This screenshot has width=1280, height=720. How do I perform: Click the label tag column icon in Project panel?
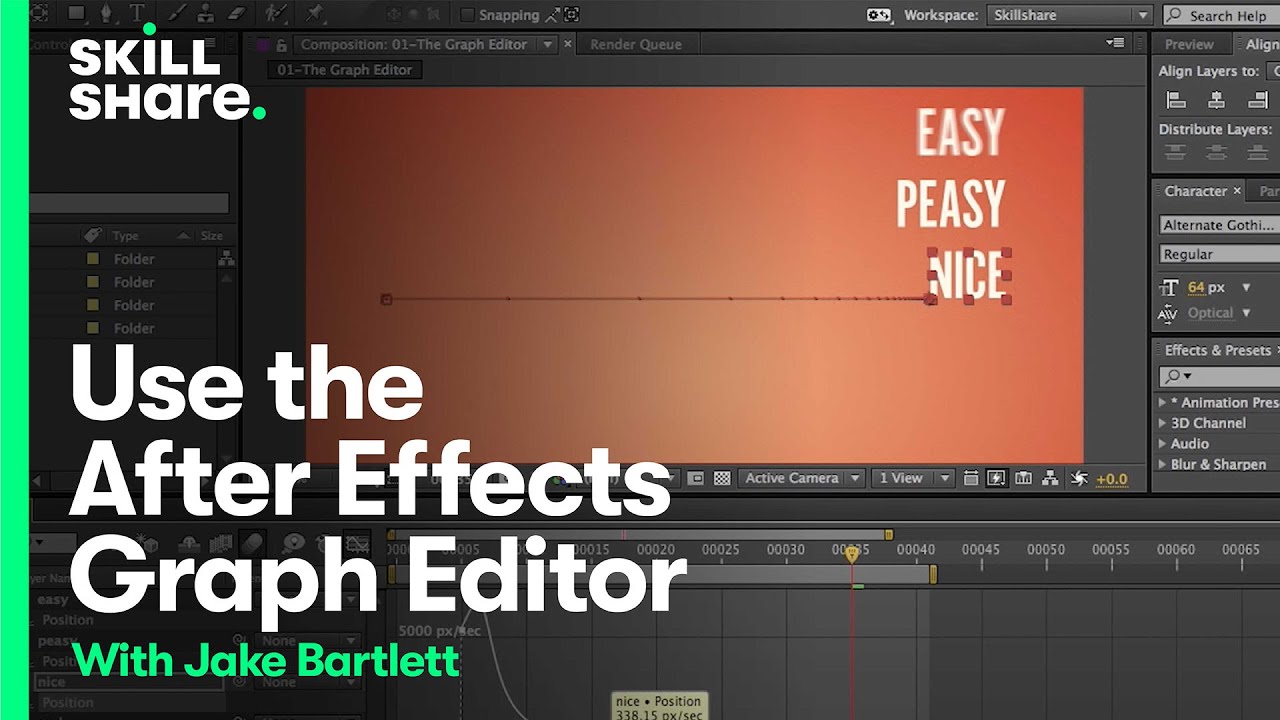93,235
